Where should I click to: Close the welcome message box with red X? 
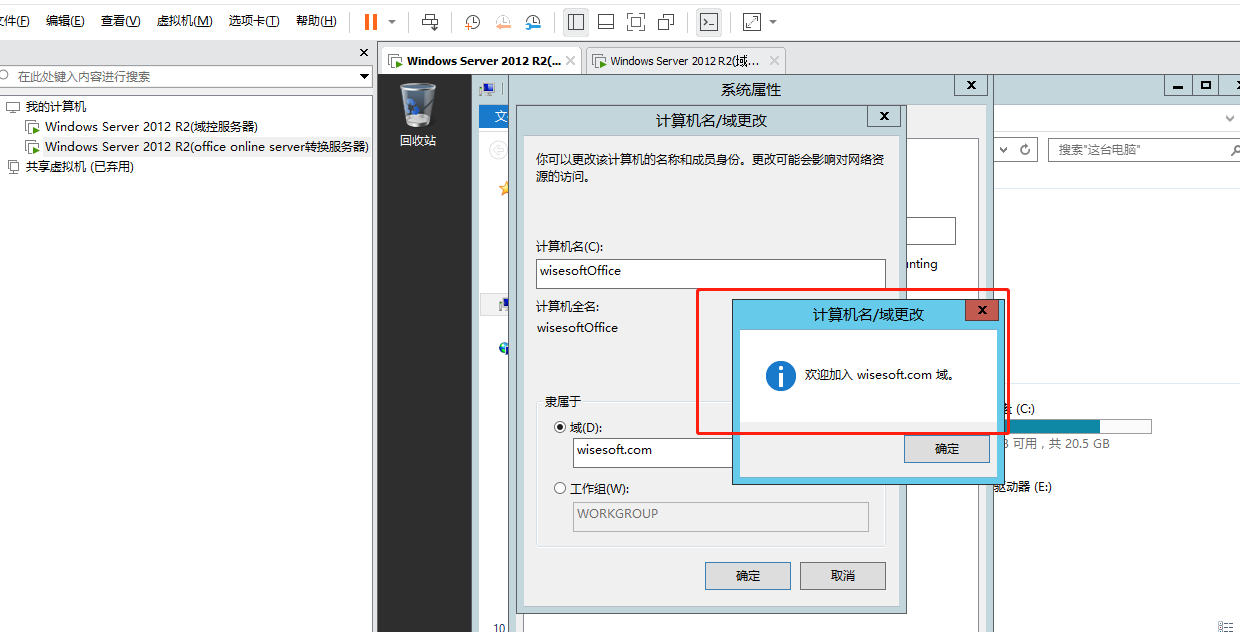pos(982,311)
